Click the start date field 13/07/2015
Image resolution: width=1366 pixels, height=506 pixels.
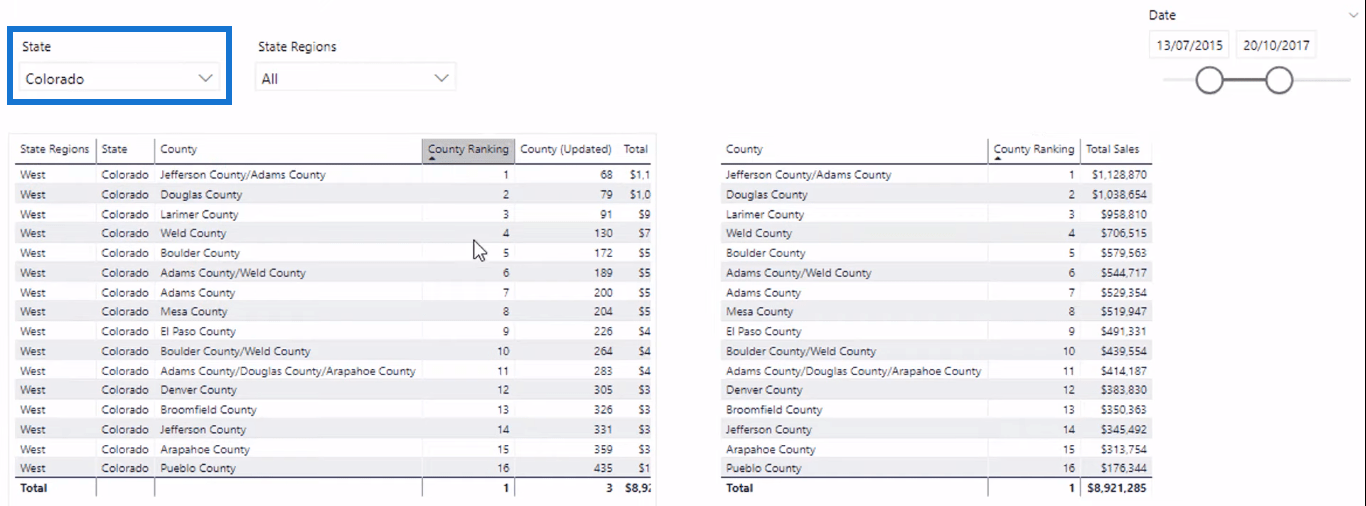pos(1190,46)
